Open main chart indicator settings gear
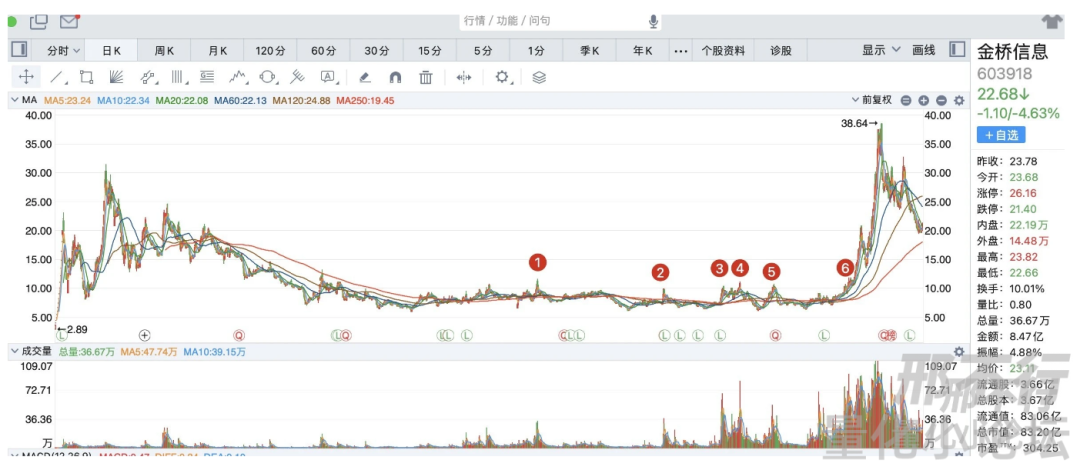 [x=959, y=101]
